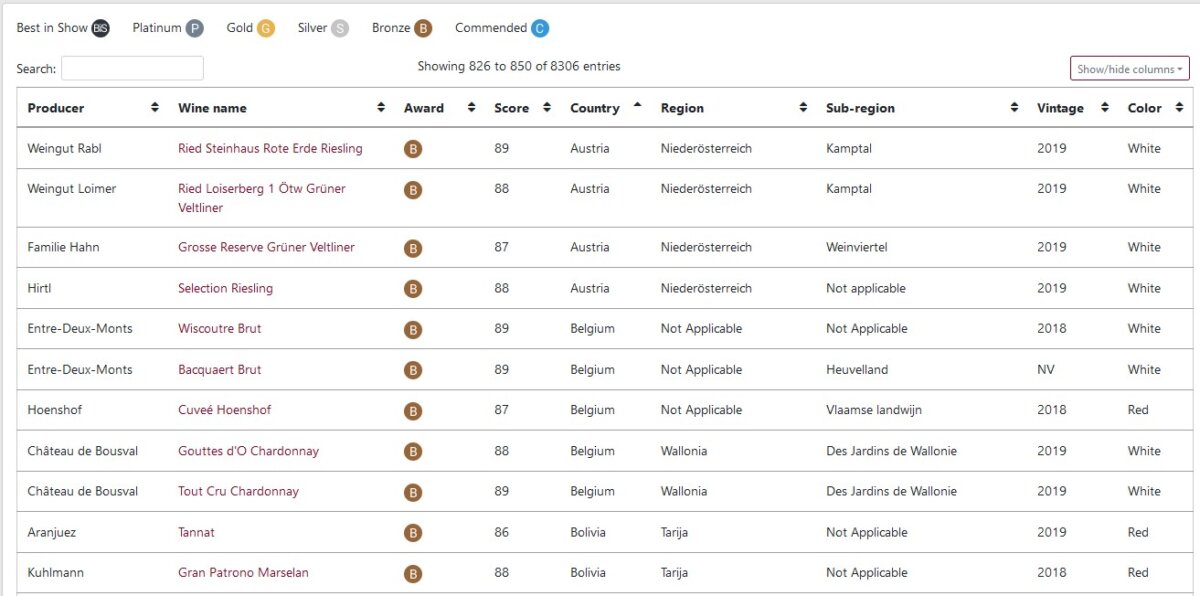The width and height of the screenshot is (1200, 596).
Task: Click the Best in Show BIS legend badge
Action: (100, 29)
